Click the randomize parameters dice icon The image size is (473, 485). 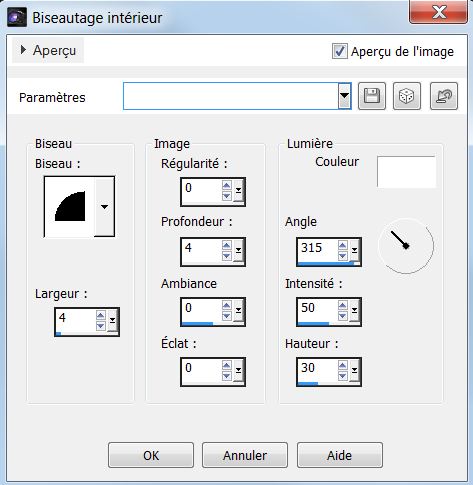[x=407, y=96]
